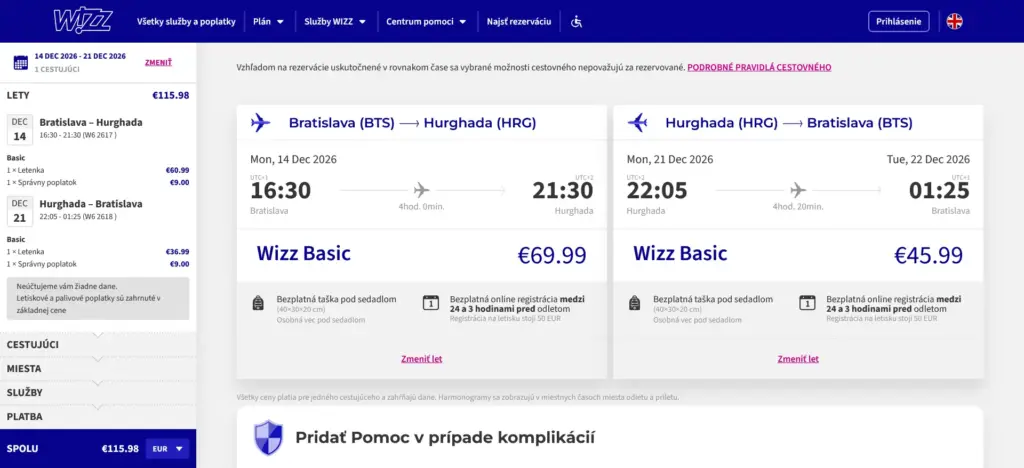
Task: Click the DEC 21 date badge in sidebar
Action: coord(20,211)
